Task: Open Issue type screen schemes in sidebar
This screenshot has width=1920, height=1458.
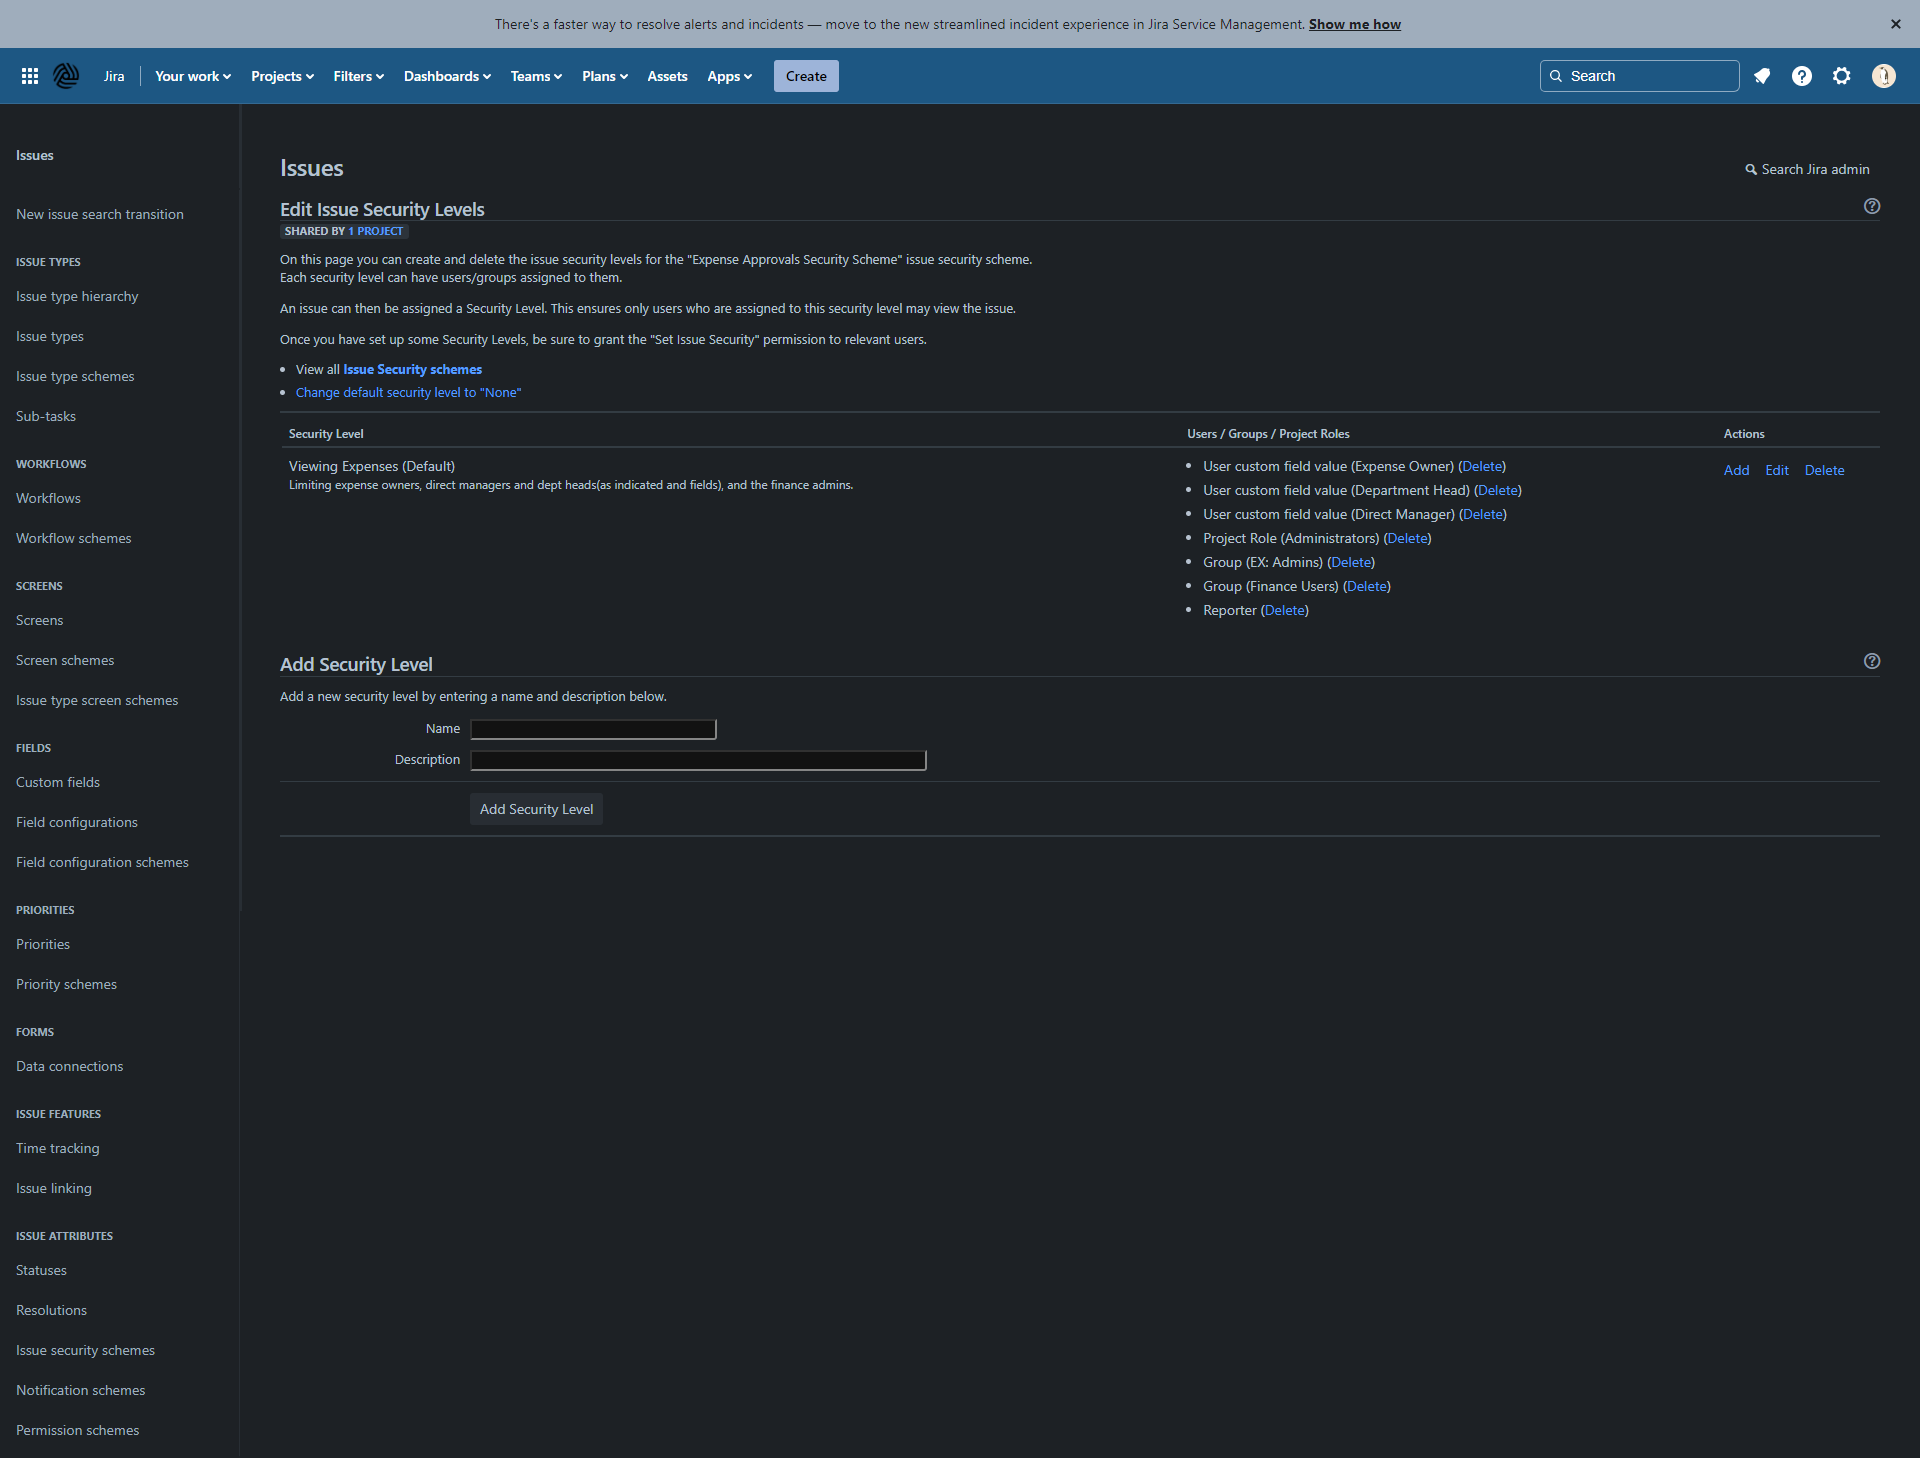Action: coord(97,700)
